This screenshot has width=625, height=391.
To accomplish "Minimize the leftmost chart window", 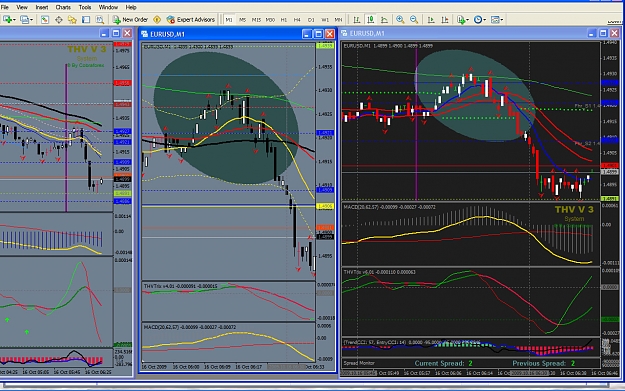I will (x=104, y=33).
